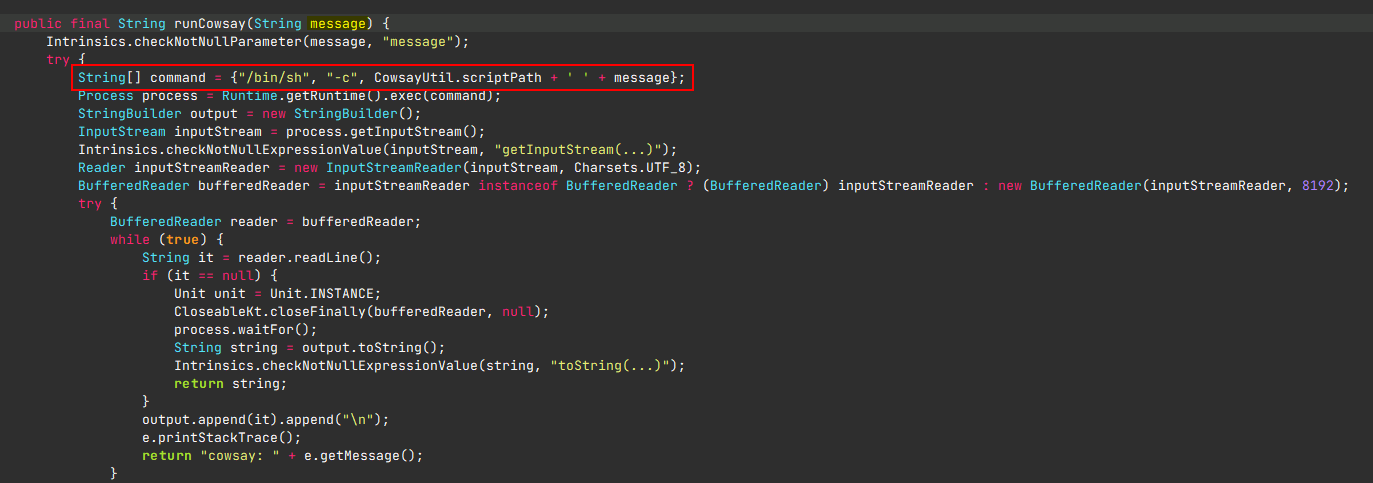Click CloseableKt.closeFinally call
The width and height of the screenshot is (1373, 483).
click(362, 312)
